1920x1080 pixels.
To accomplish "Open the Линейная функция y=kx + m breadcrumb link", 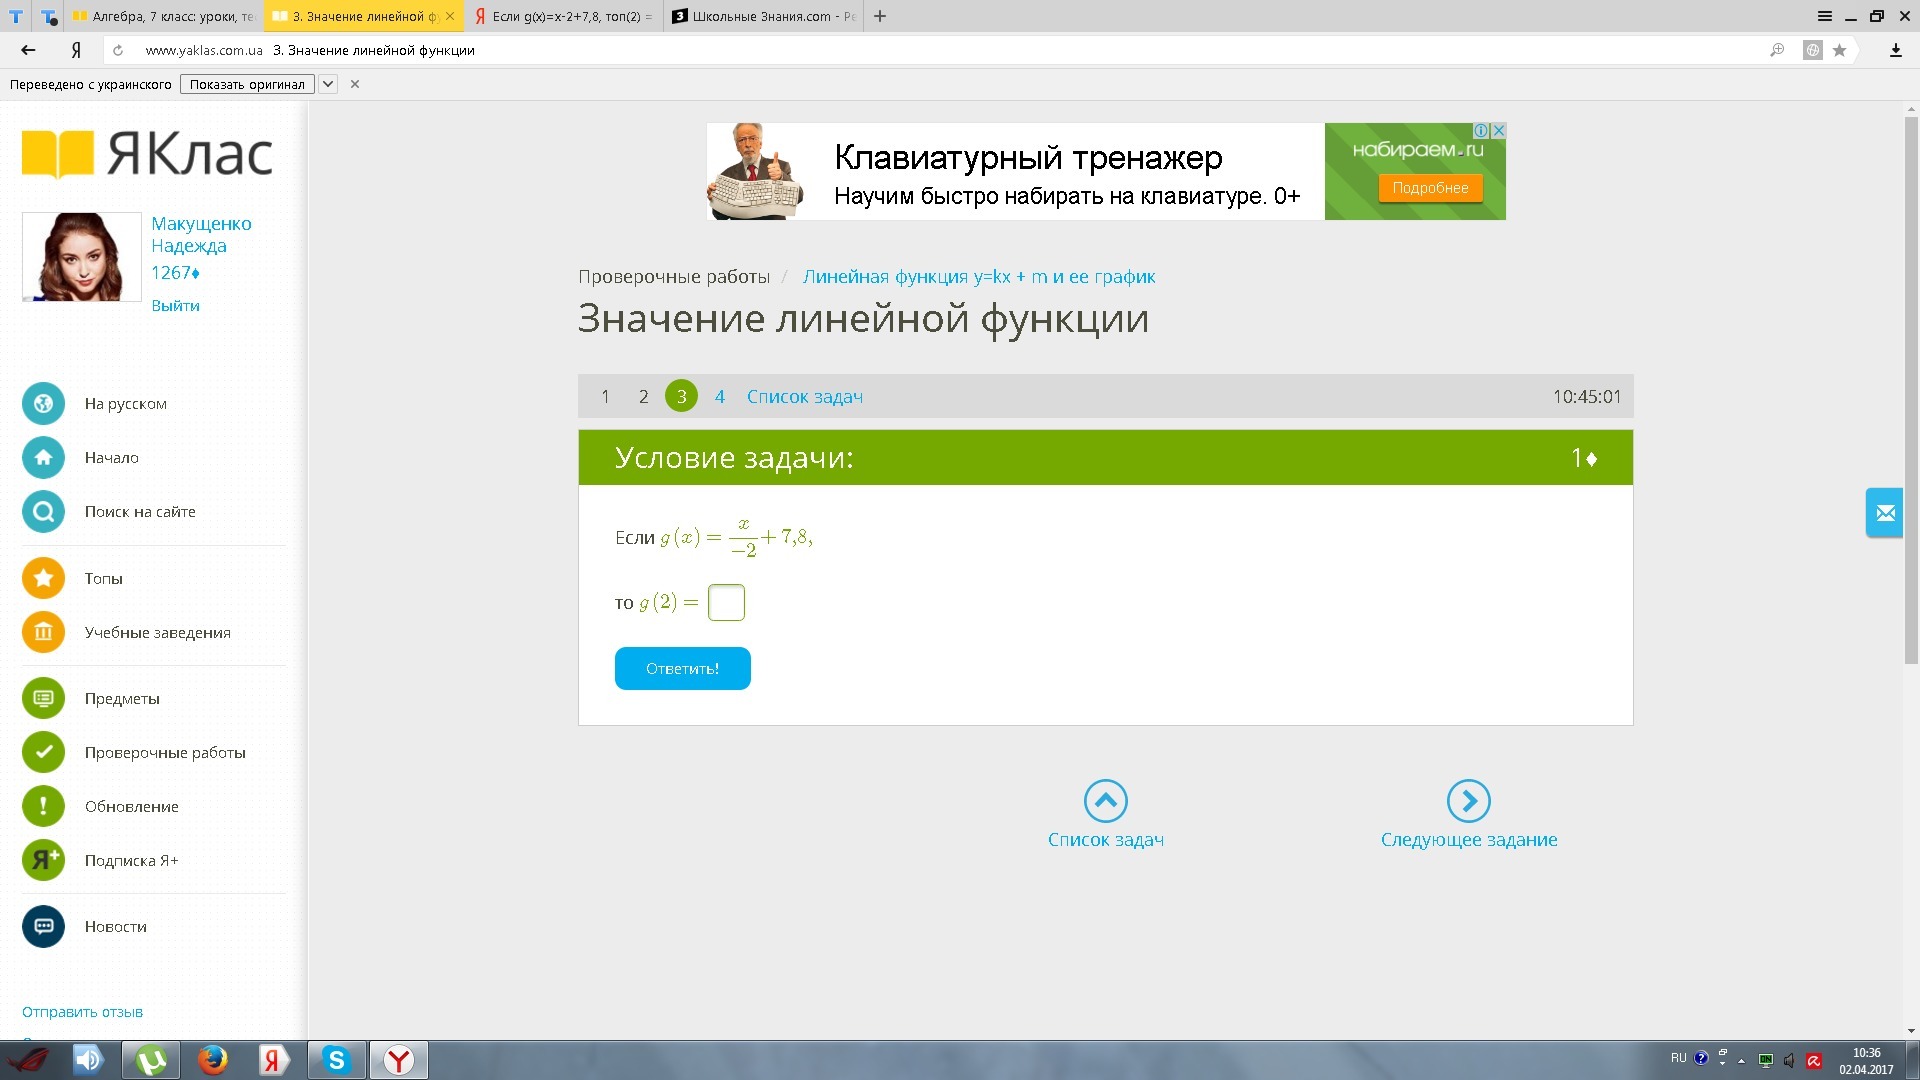I will (x=978, y=277).
